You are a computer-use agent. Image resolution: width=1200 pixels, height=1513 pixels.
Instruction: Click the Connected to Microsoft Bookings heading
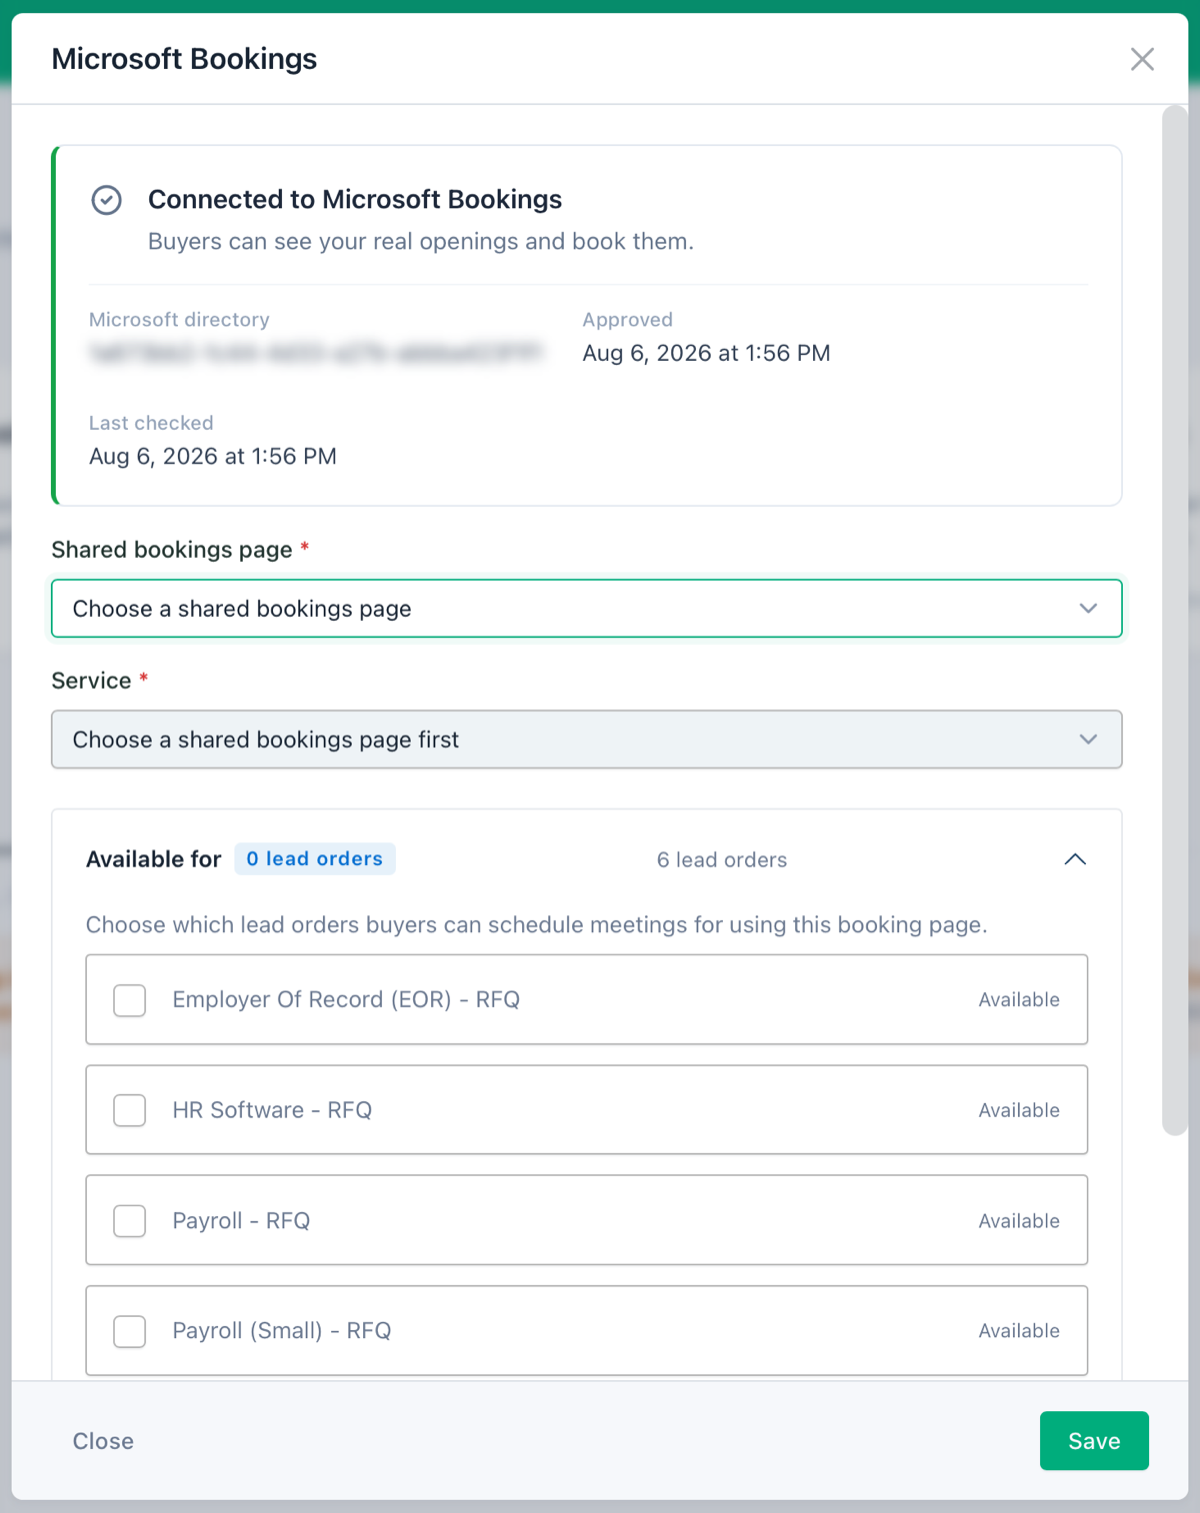tap(355, 199)
